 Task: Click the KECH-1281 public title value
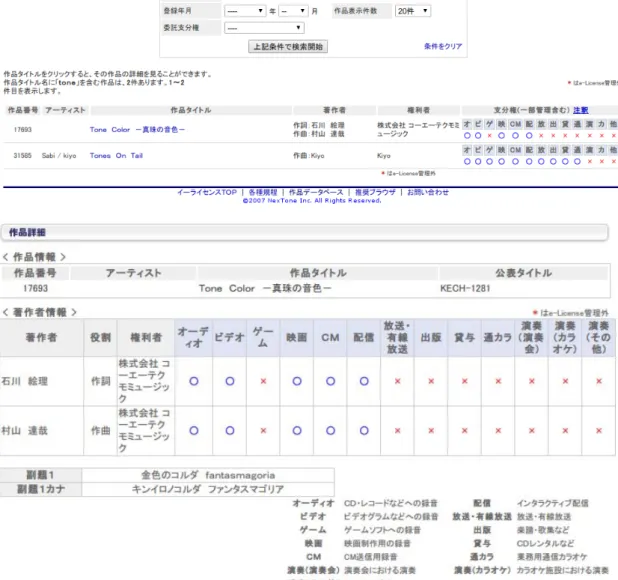(465, 288)
